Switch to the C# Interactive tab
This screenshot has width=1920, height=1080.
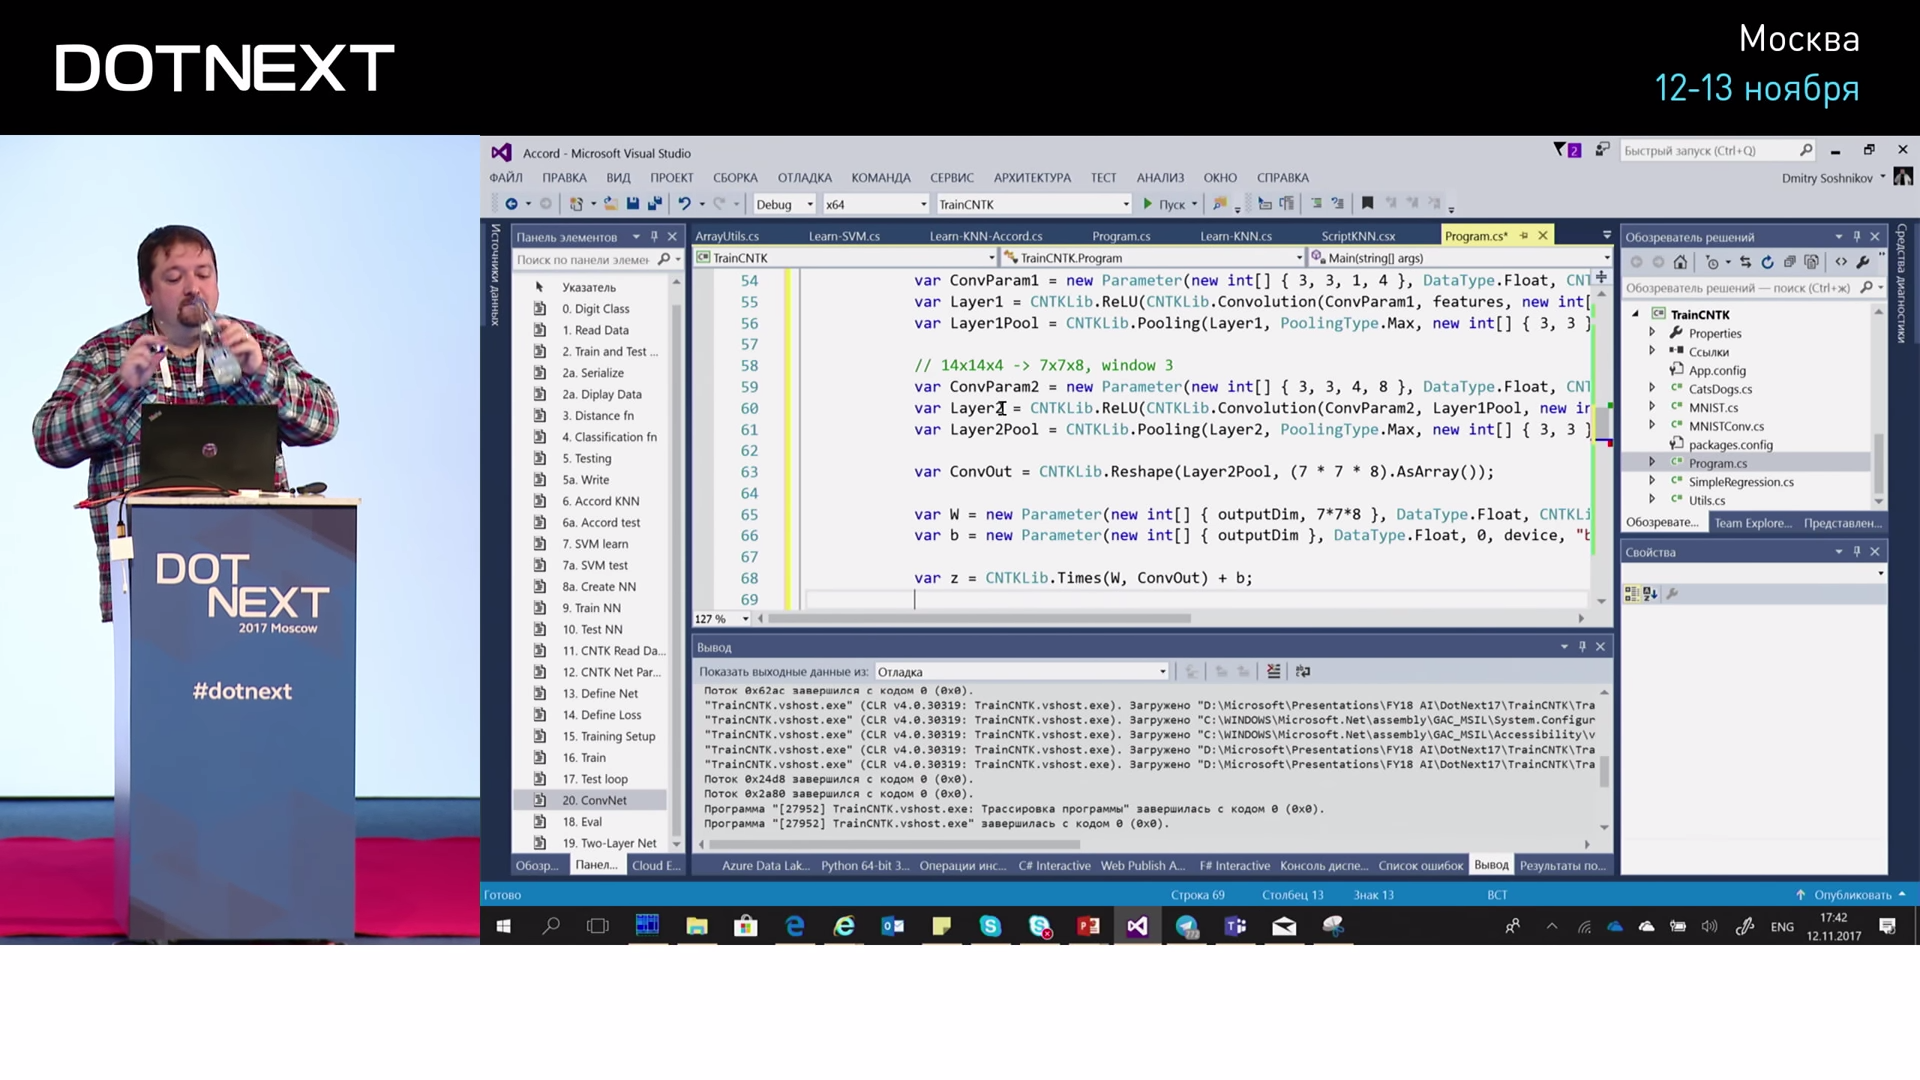click(1054, 866)
